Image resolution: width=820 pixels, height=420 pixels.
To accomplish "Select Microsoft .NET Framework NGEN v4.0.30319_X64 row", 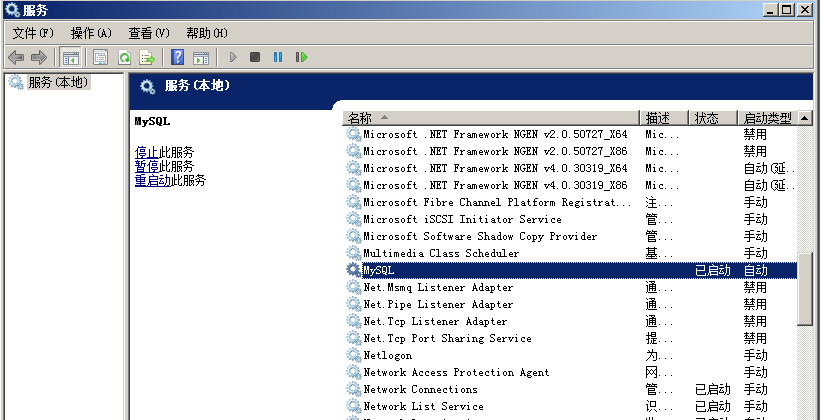I will (571, 168).
